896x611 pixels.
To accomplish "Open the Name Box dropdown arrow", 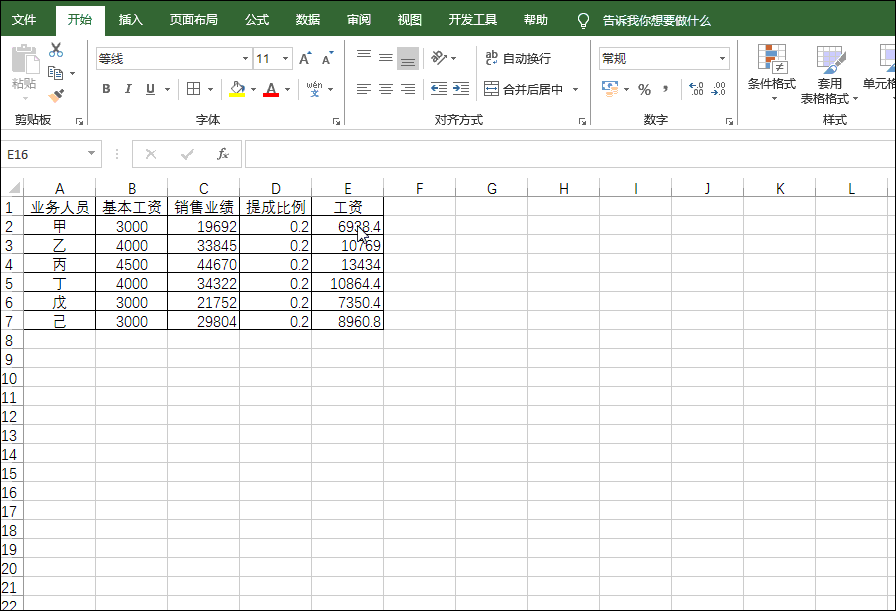I will tap(91, 153).
